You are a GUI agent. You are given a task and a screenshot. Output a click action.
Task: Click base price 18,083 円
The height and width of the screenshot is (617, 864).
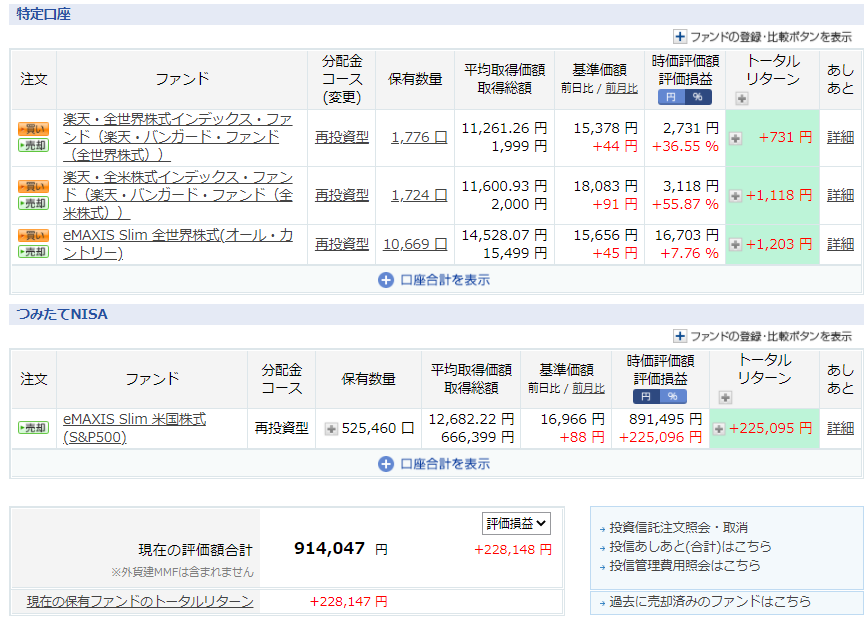[x=605, y=186]
